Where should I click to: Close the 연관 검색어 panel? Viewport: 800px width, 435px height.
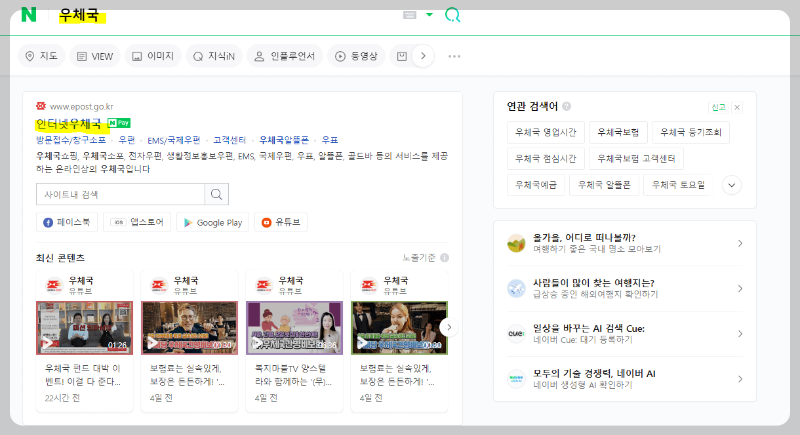coord(737,107)
